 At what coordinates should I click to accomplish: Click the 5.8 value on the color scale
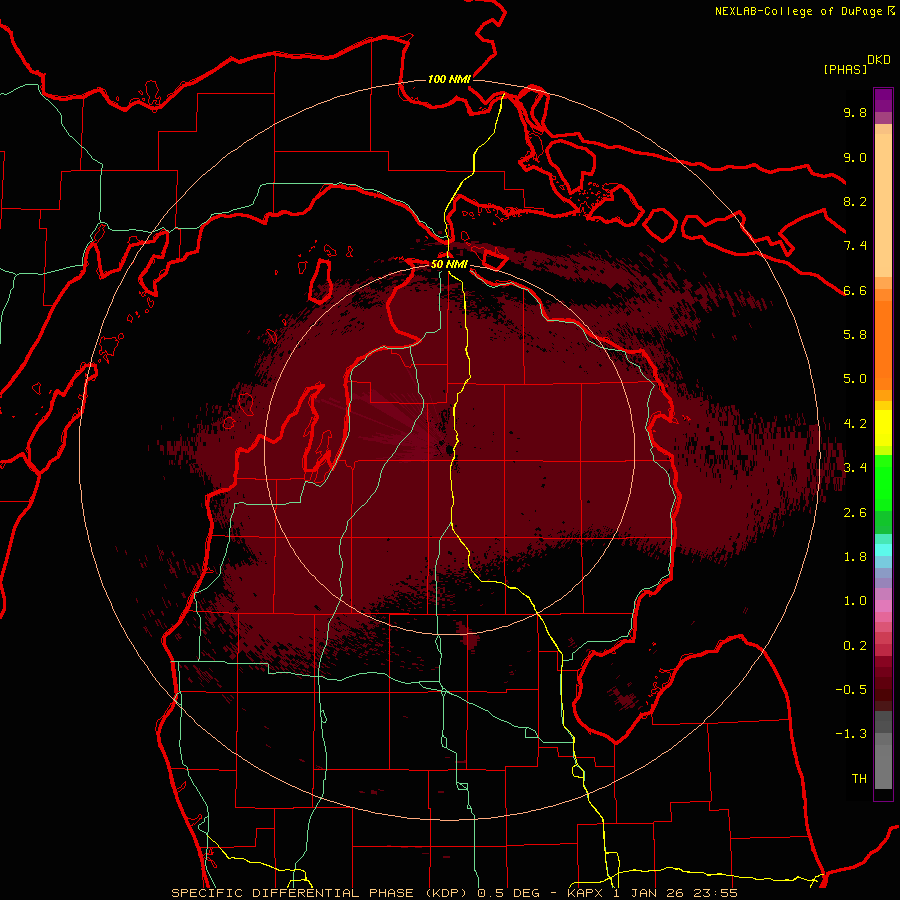pos(855,335)
